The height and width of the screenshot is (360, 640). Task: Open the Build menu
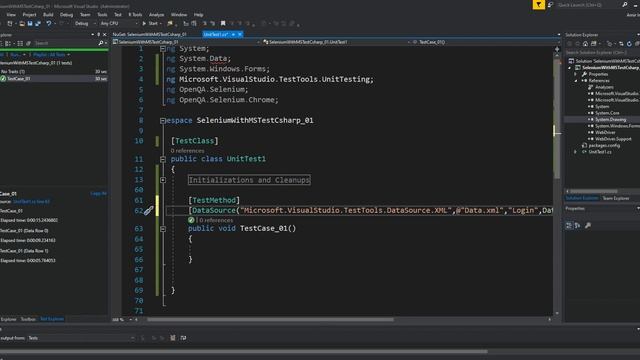tap(48, 15)
